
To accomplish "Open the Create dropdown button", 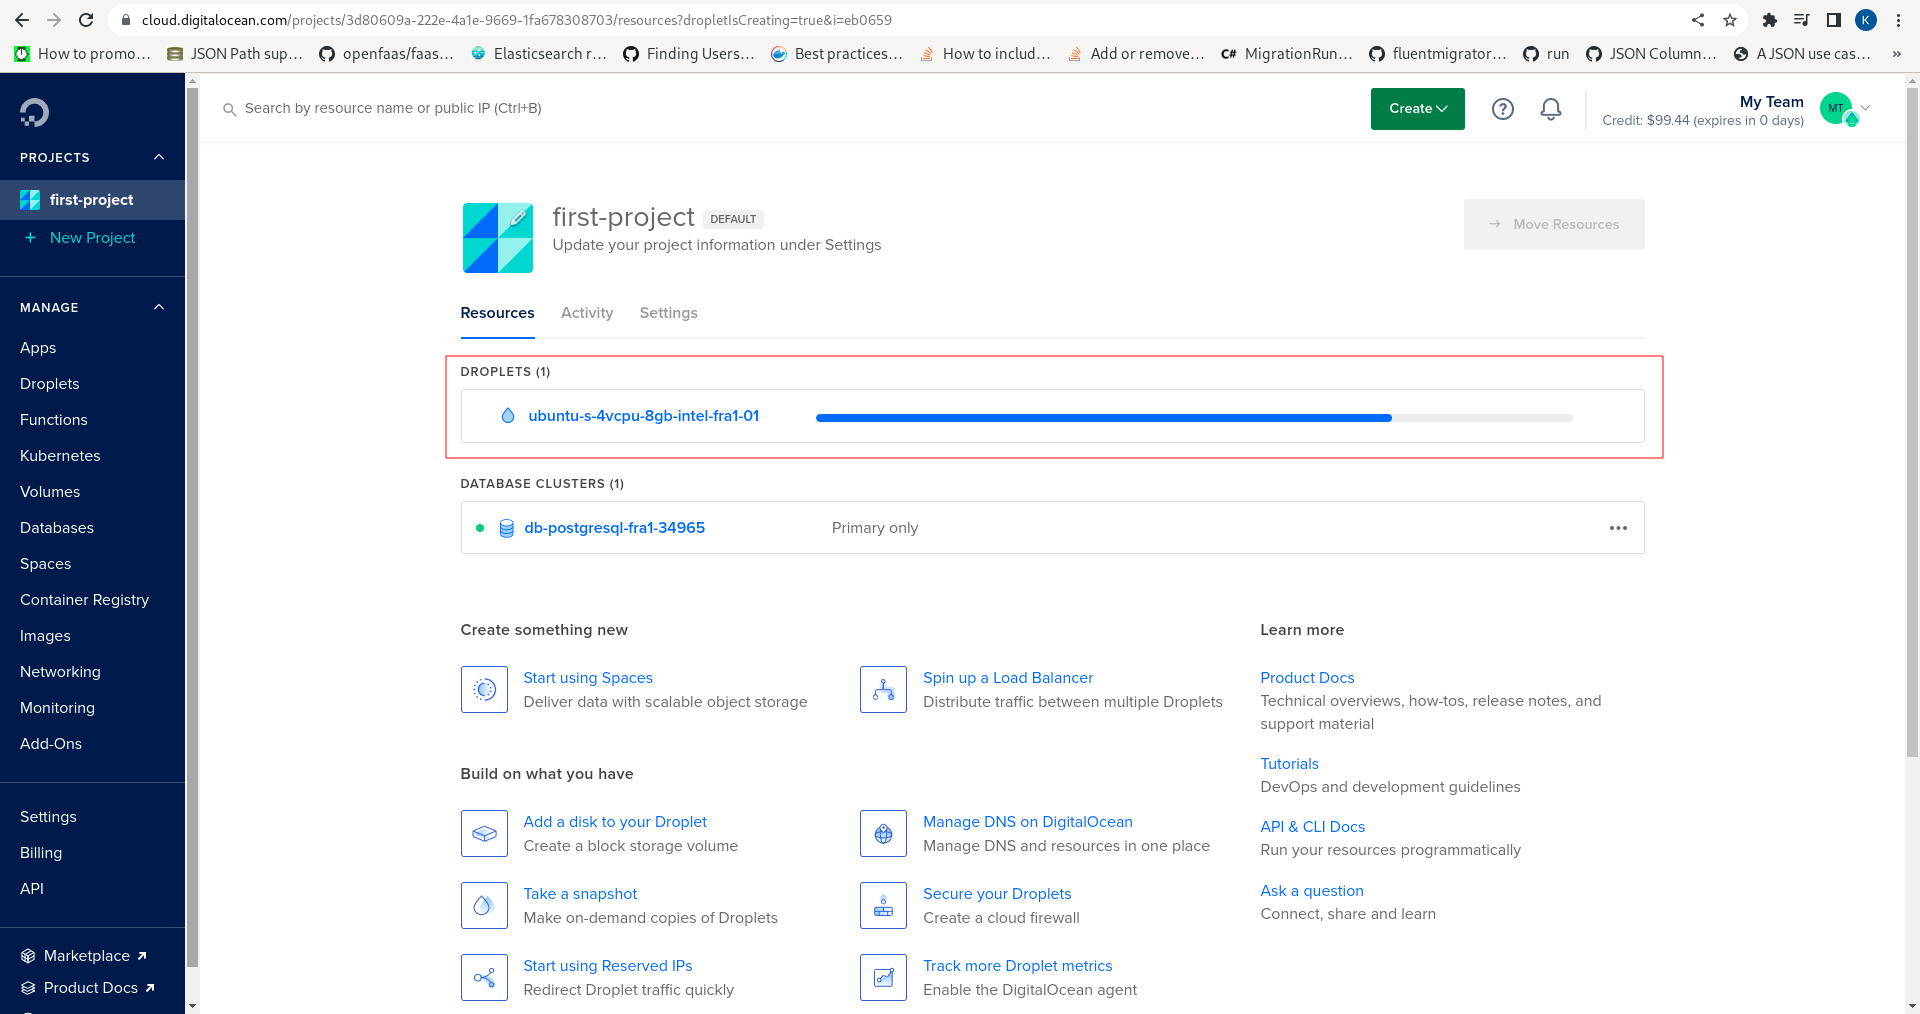I will tap(1417, 109).
